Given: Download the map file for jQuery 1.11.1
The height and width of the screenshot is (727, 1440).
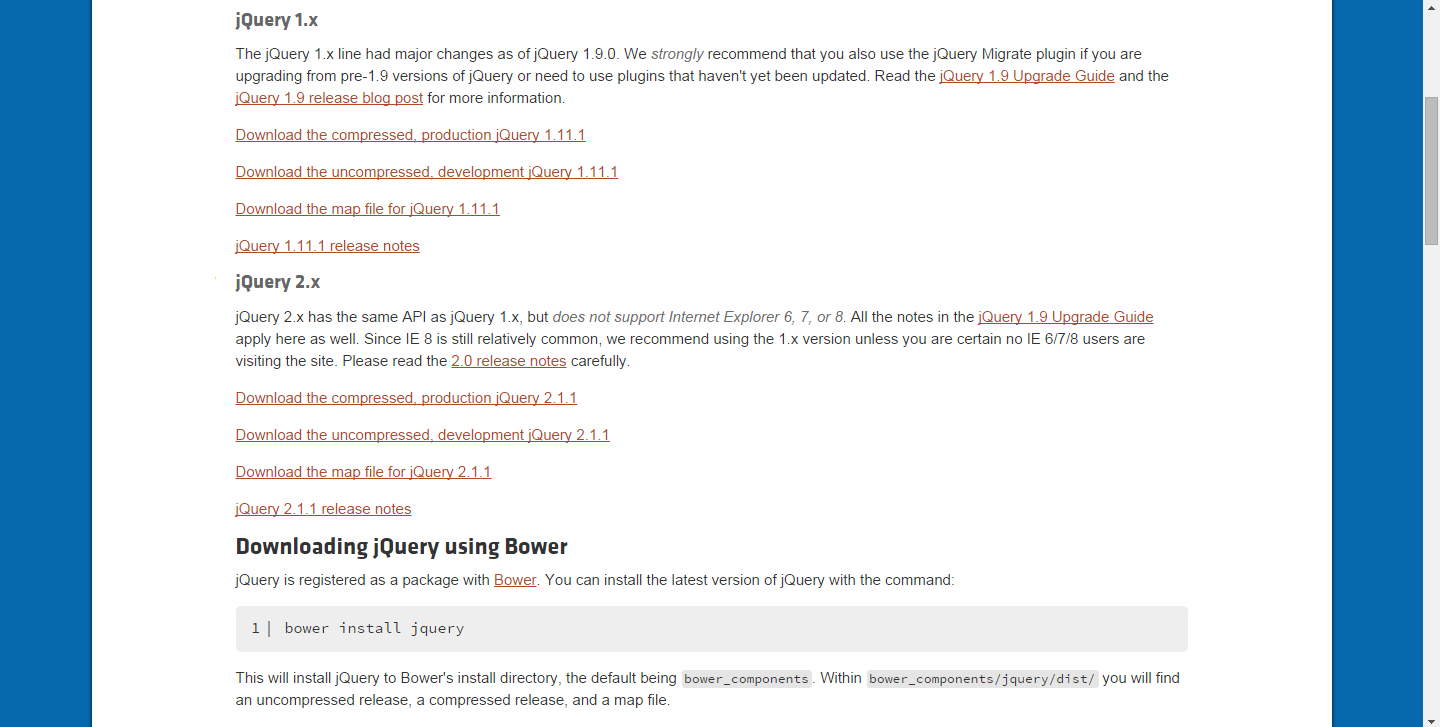Looking at the screenshot, I should coord(367,209).
